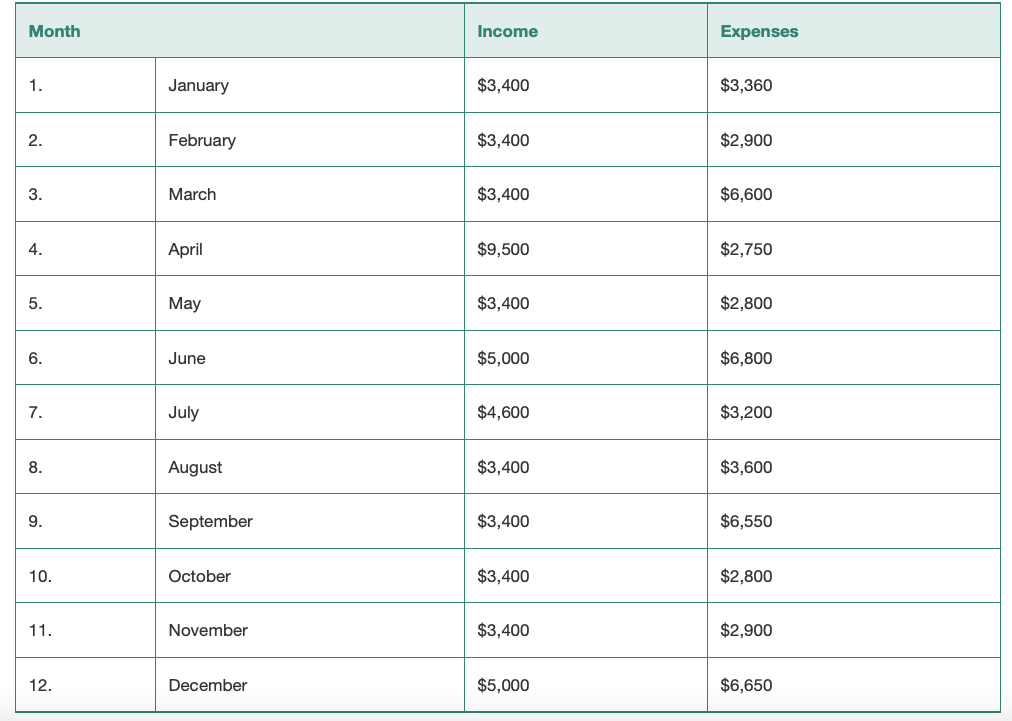
Task: Select July's $4,600 income cell
Action: point(585,412)
